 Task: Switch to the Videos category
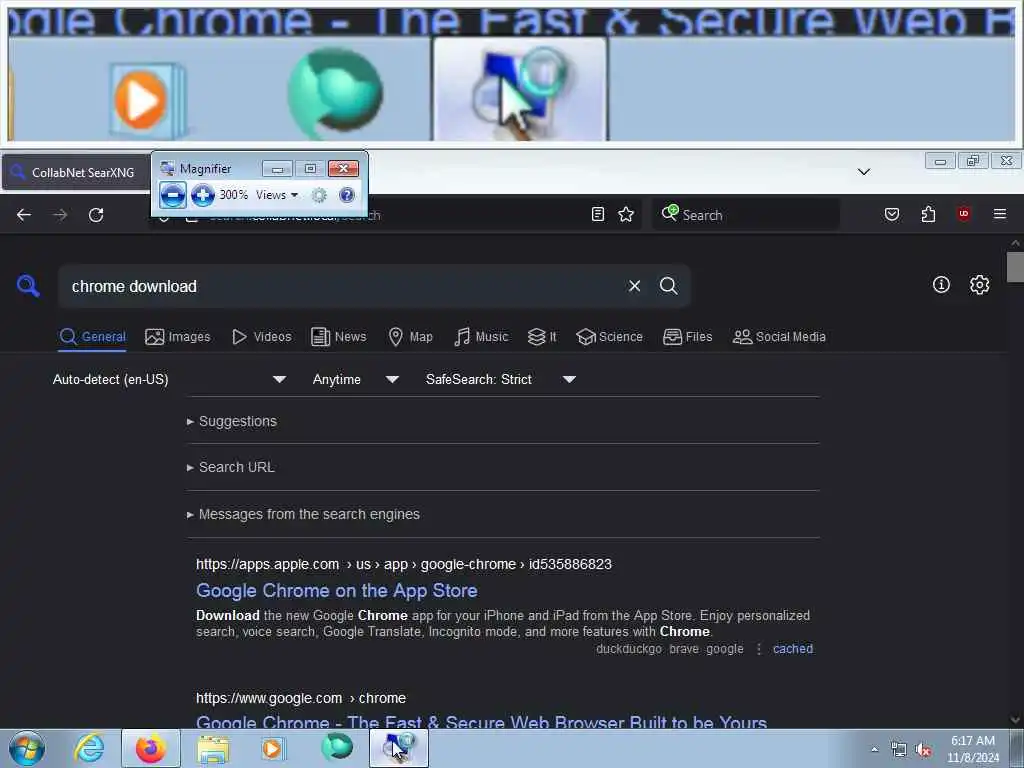pyautogui.click(x=262, y=337)
